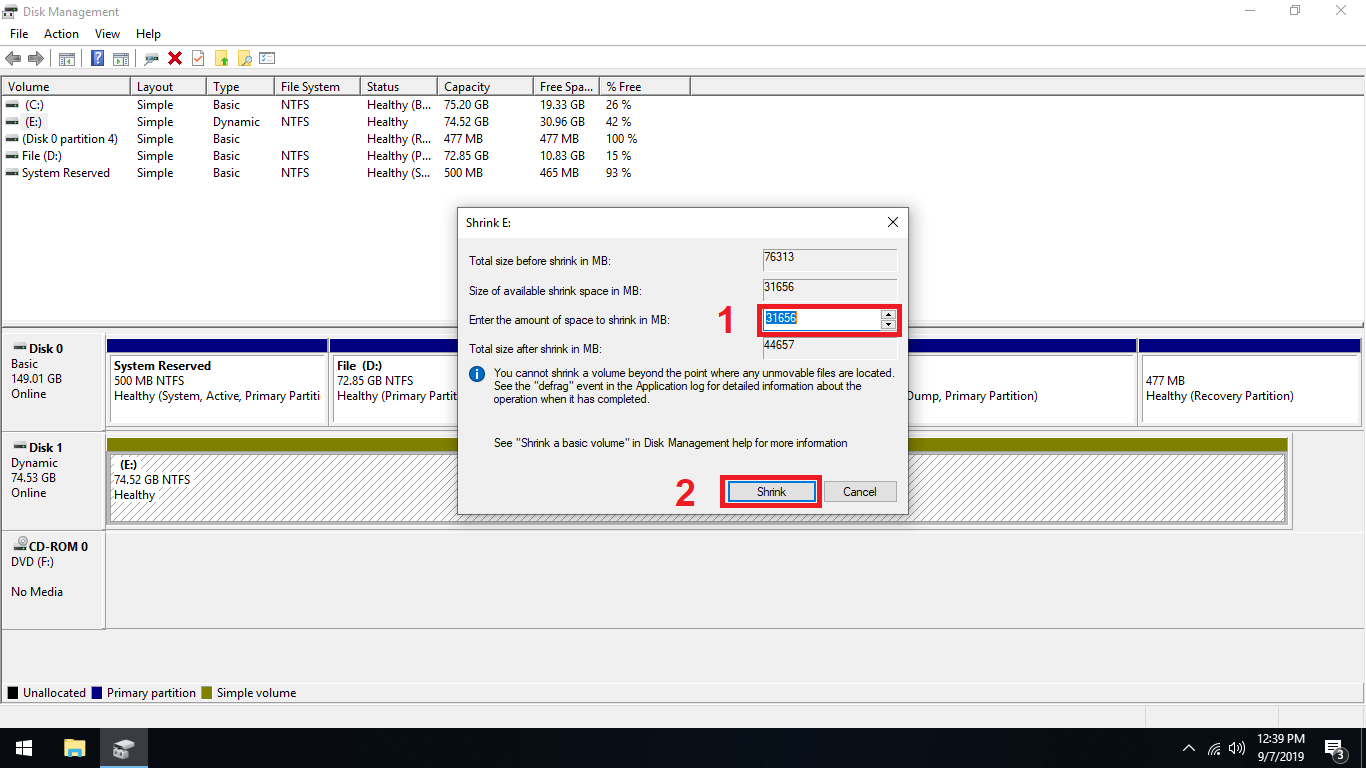Toggle the Show/Hide Action Pane toolbar icon
The width and height of the screenshot is (1366, 768).
[x=121, y=58]
